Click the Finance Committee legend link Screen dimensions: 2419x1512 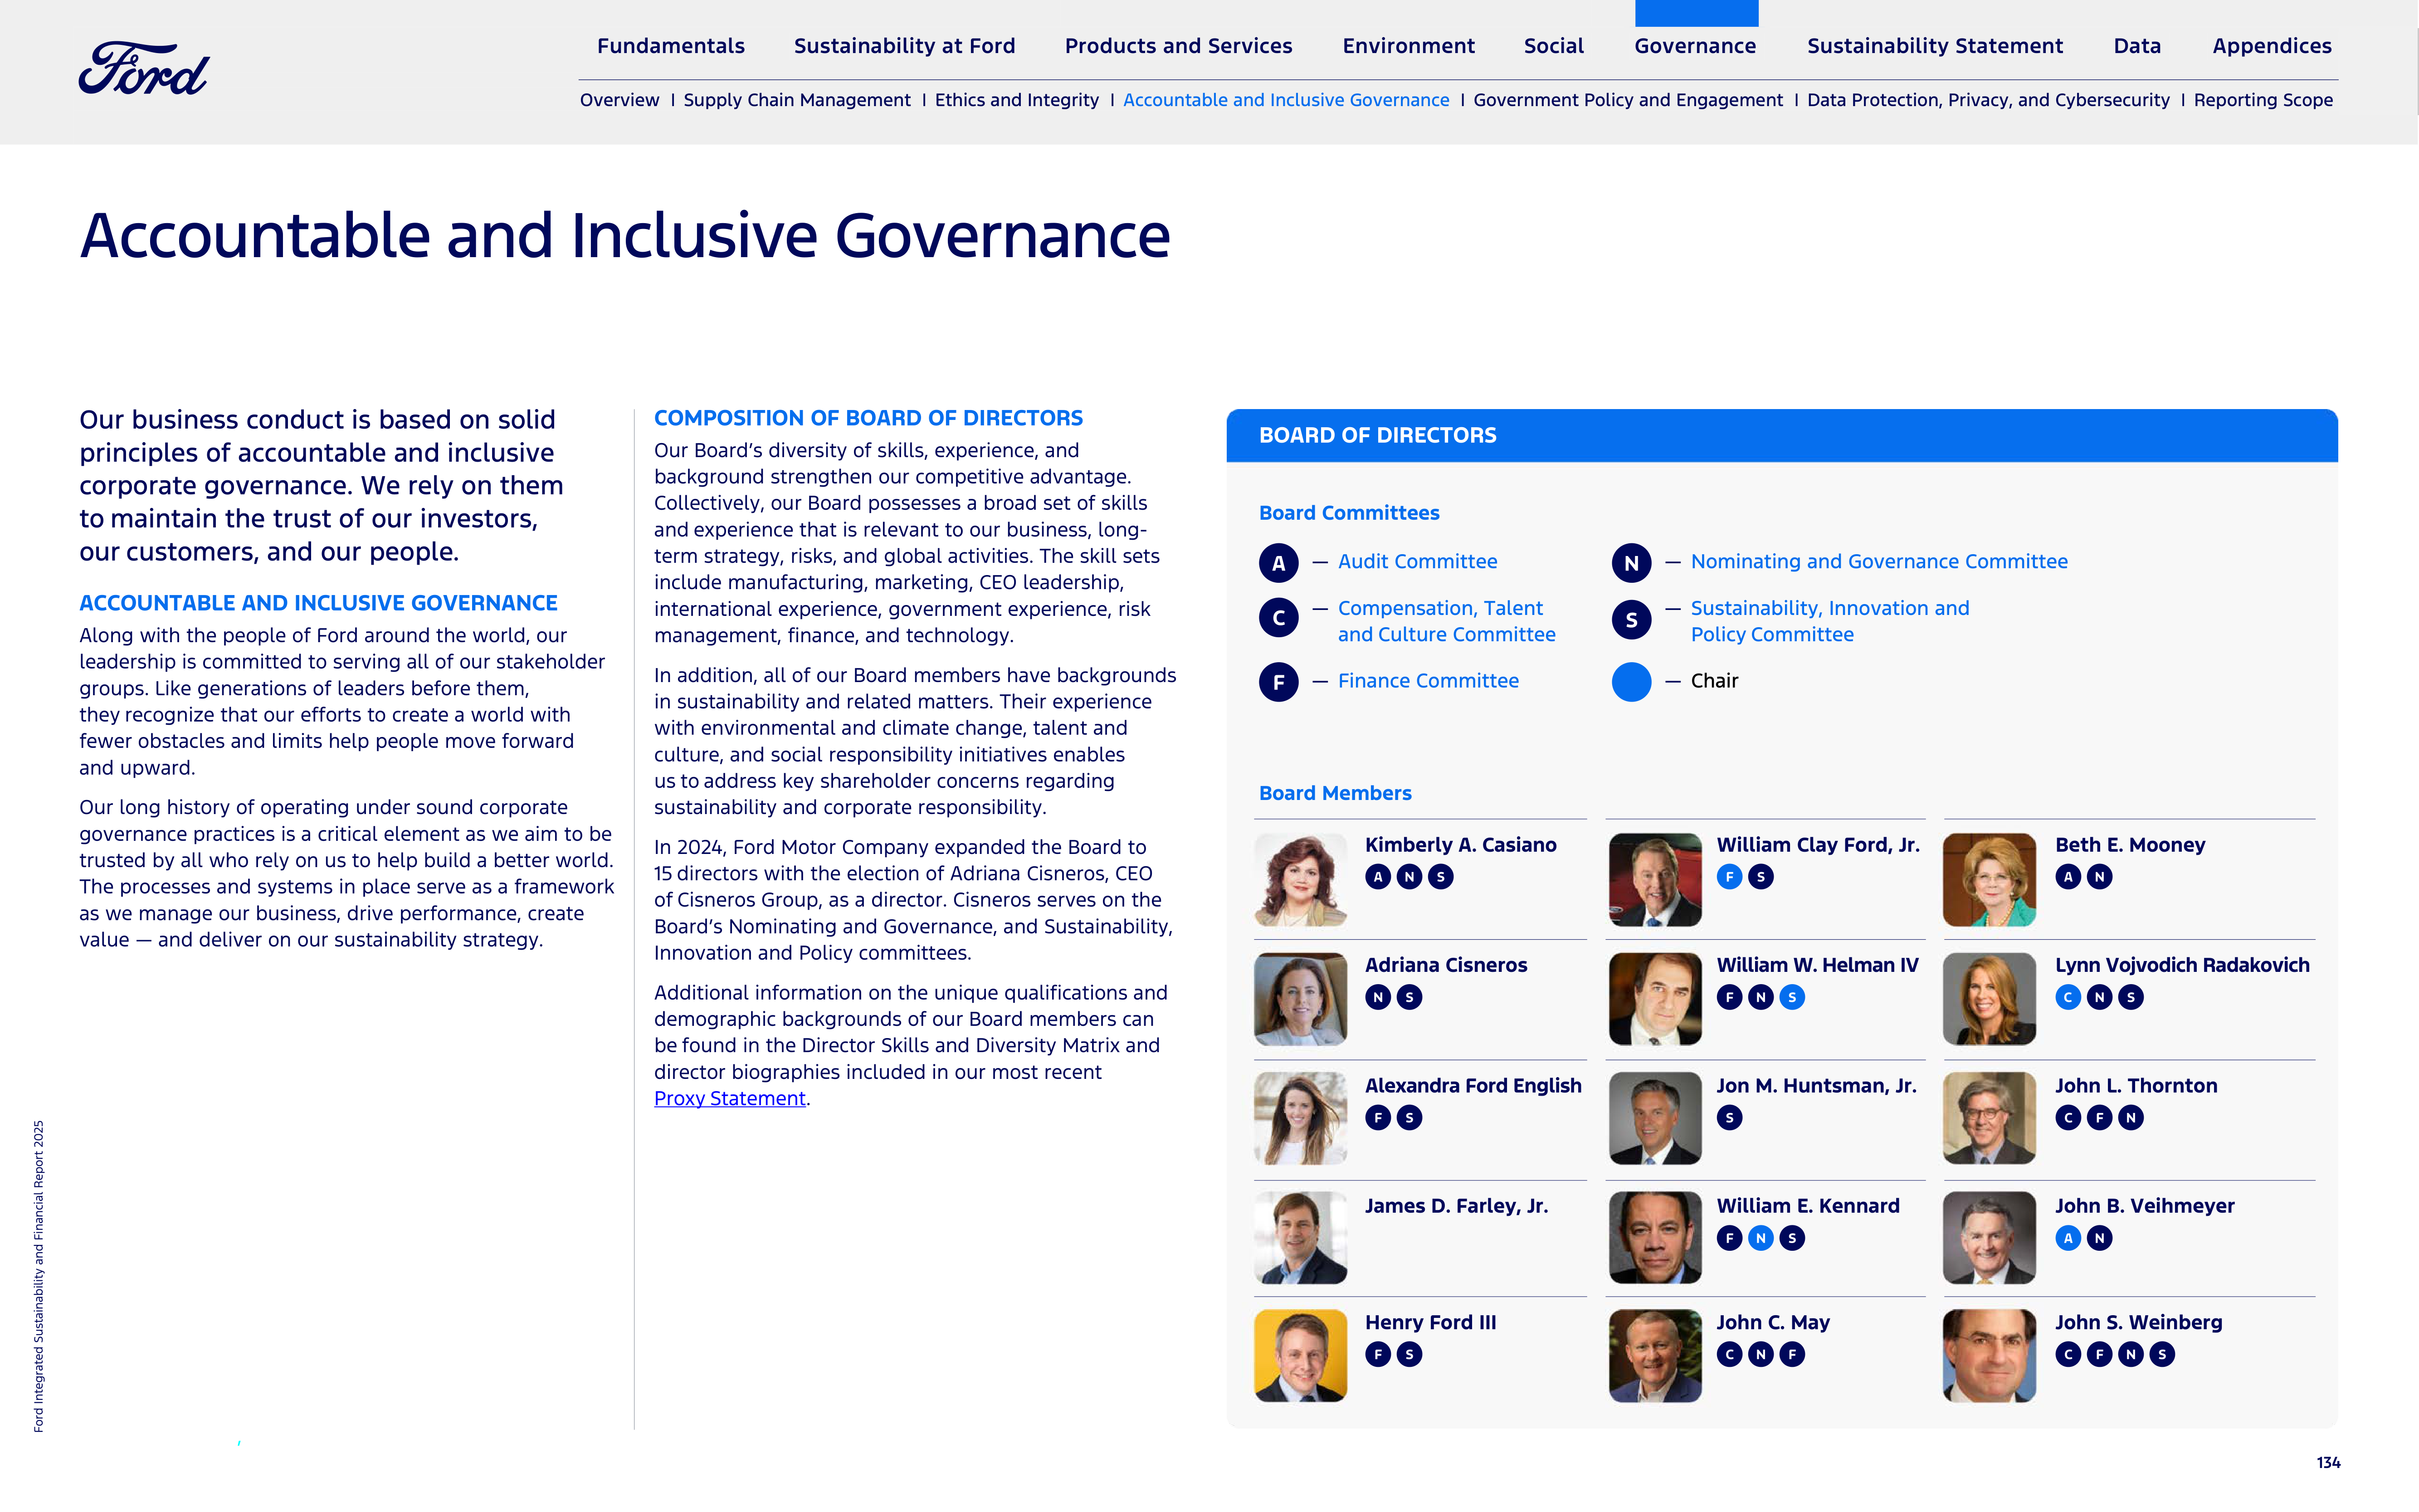click(x=1428, y=681)
